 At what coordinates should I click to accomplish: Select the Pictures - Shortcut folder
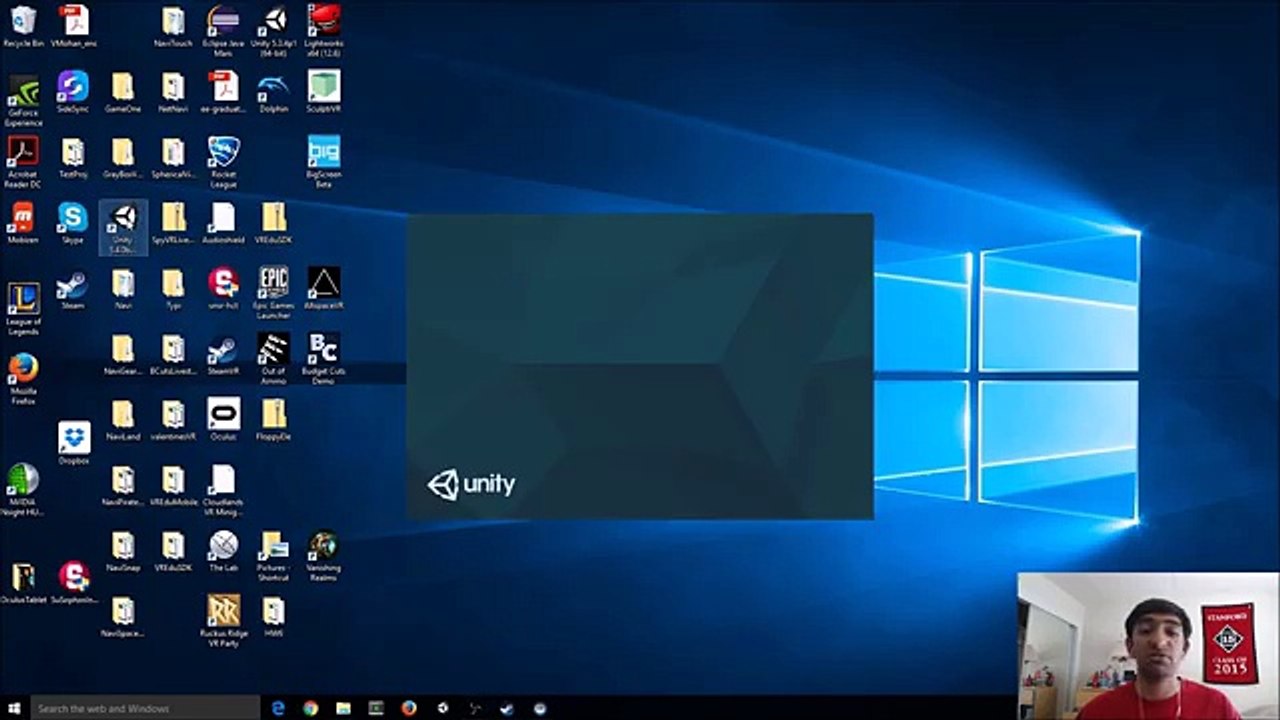coord(273,555)
